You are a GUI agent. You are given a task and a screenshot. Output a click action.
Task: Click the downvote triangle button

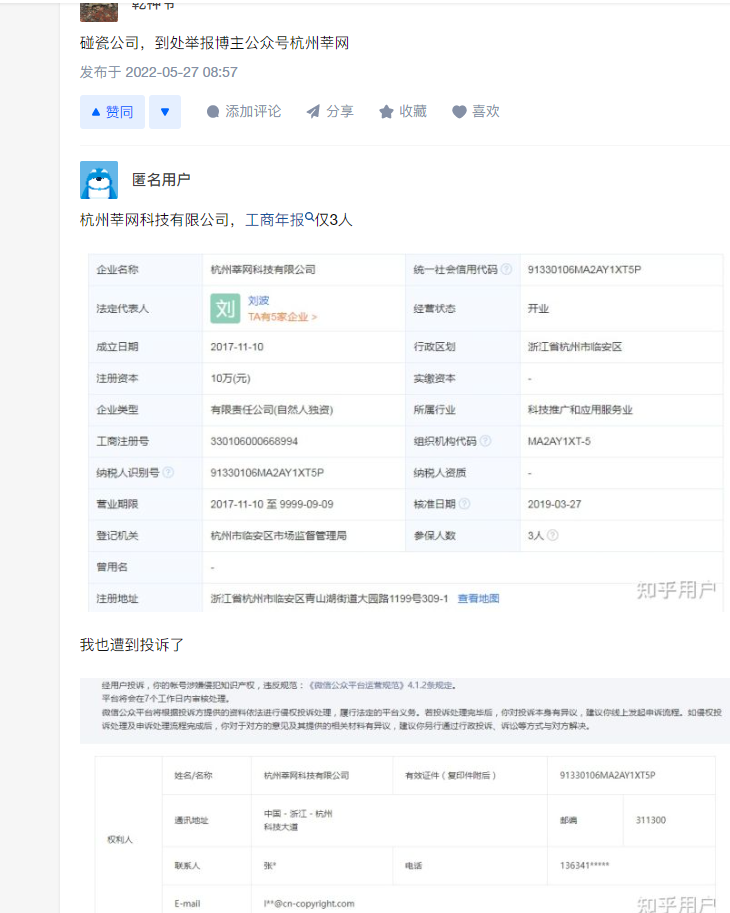click(165, 112)
